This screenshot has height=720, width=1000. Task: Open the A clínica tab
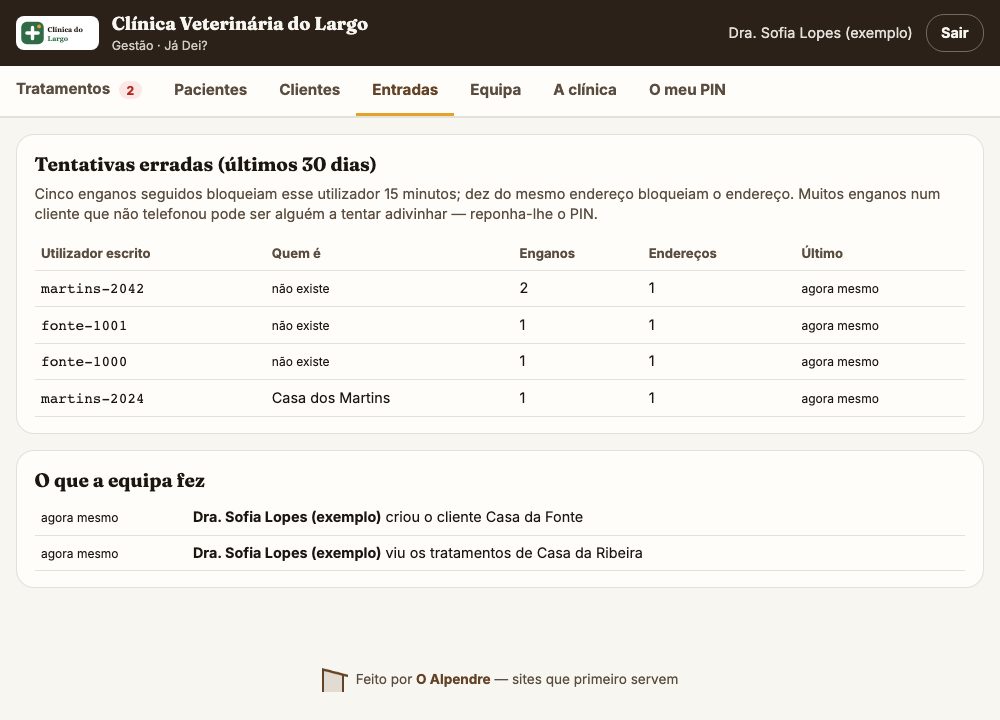pyautogui.click(x=585, y=89)
